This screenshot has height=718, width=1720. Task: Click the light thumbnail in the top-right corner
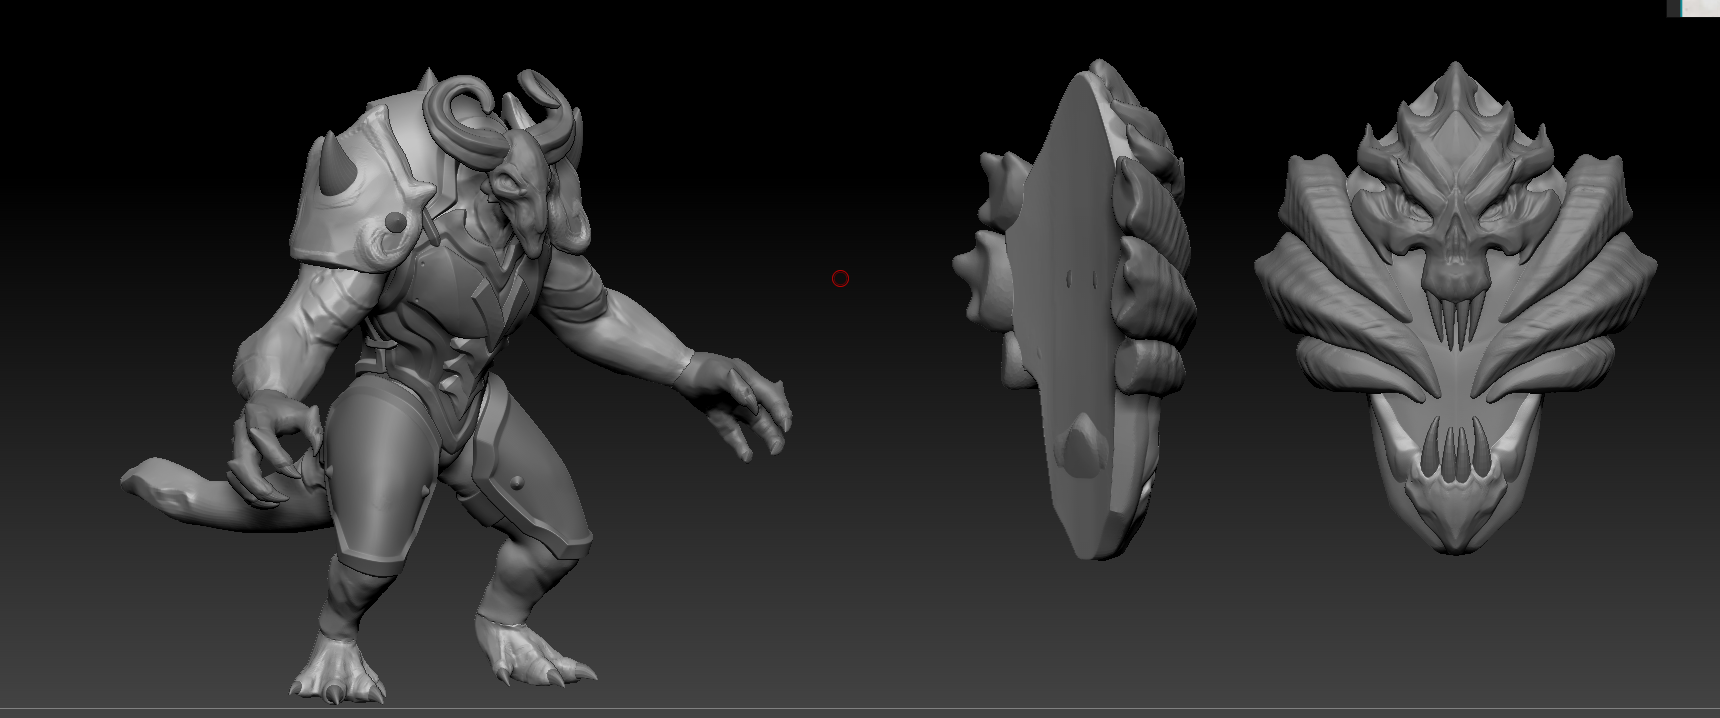click(1700, 7)
